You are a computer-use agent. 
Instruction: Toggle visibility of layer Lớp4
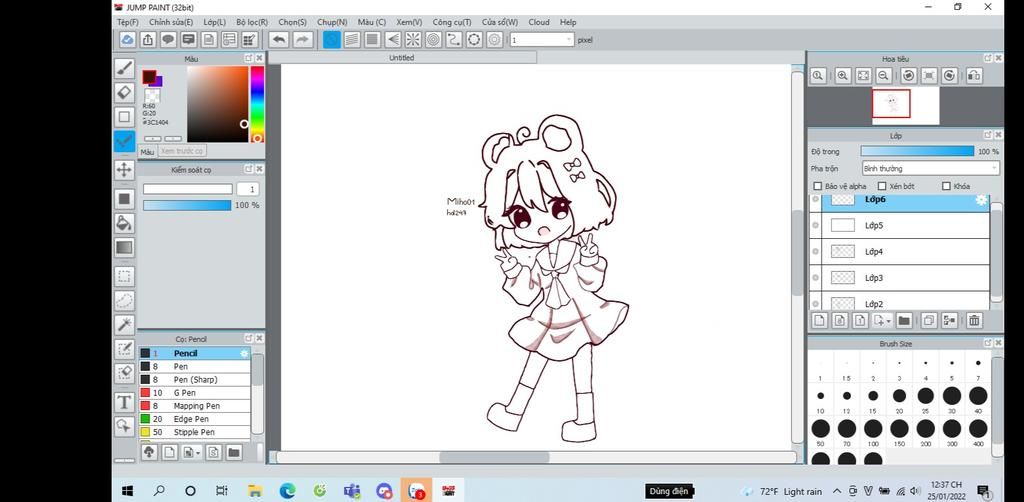[815, 251]
